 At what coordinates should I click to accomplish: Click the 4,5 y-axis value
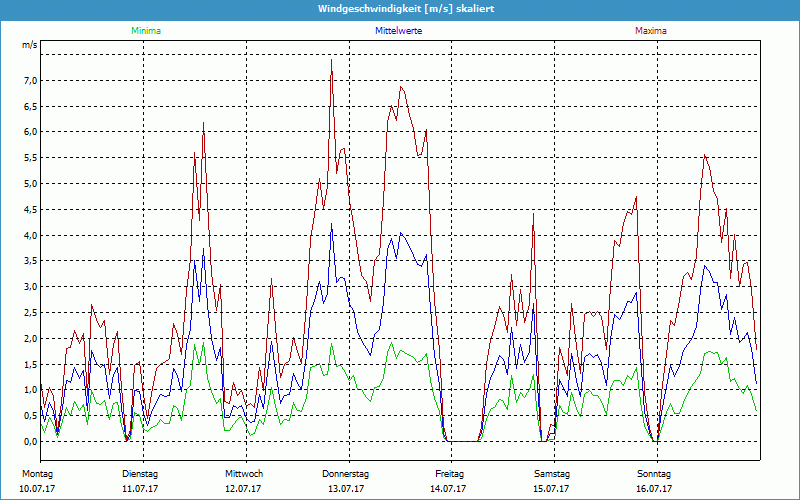[x=30, y=209]
